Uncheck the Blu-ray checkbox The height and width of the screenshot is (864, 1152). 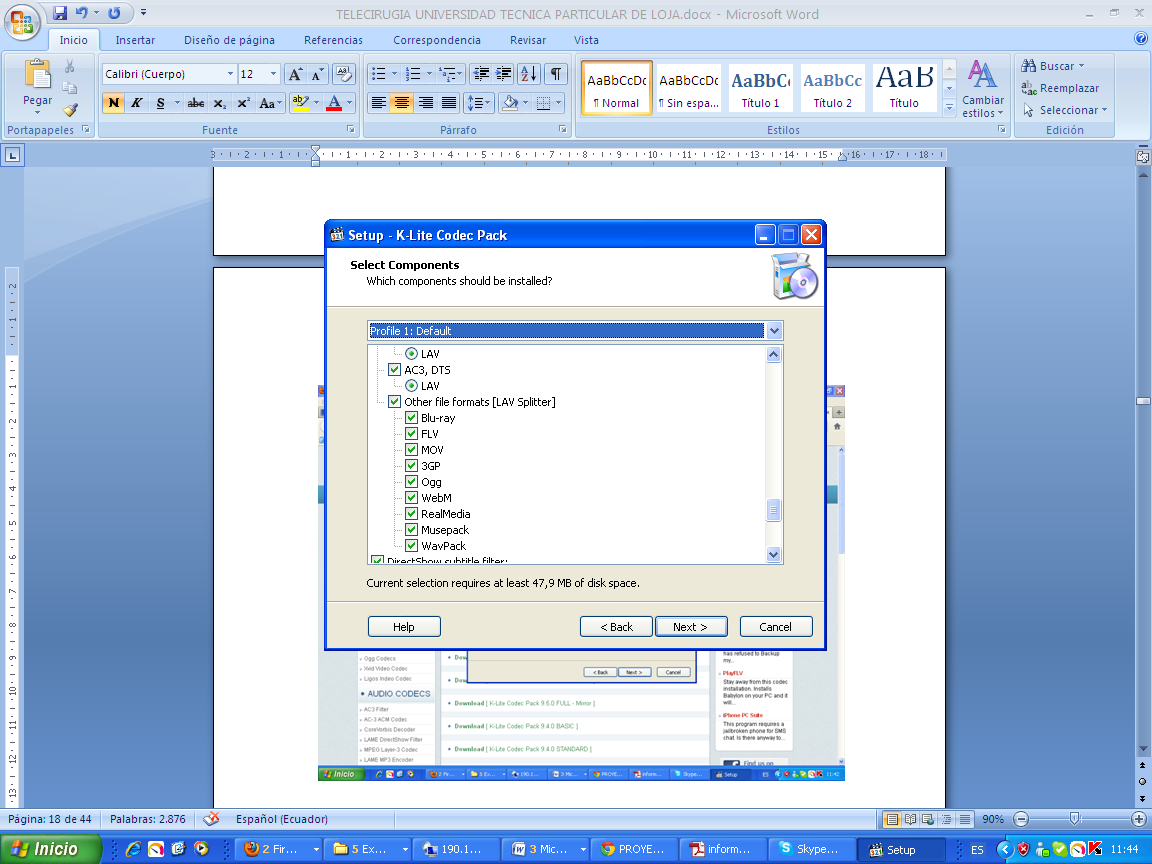(x=411, y=418)
